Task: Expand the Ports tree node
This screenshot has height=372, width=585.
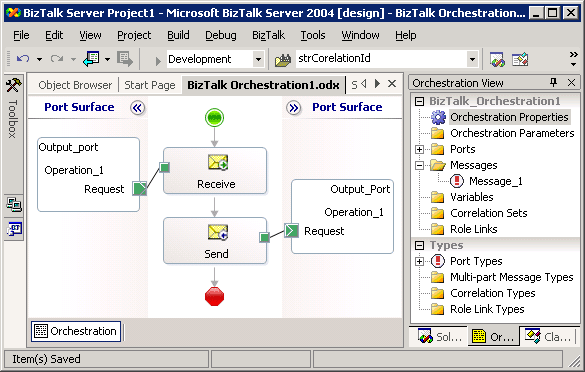Action: [x=420, y=149]
